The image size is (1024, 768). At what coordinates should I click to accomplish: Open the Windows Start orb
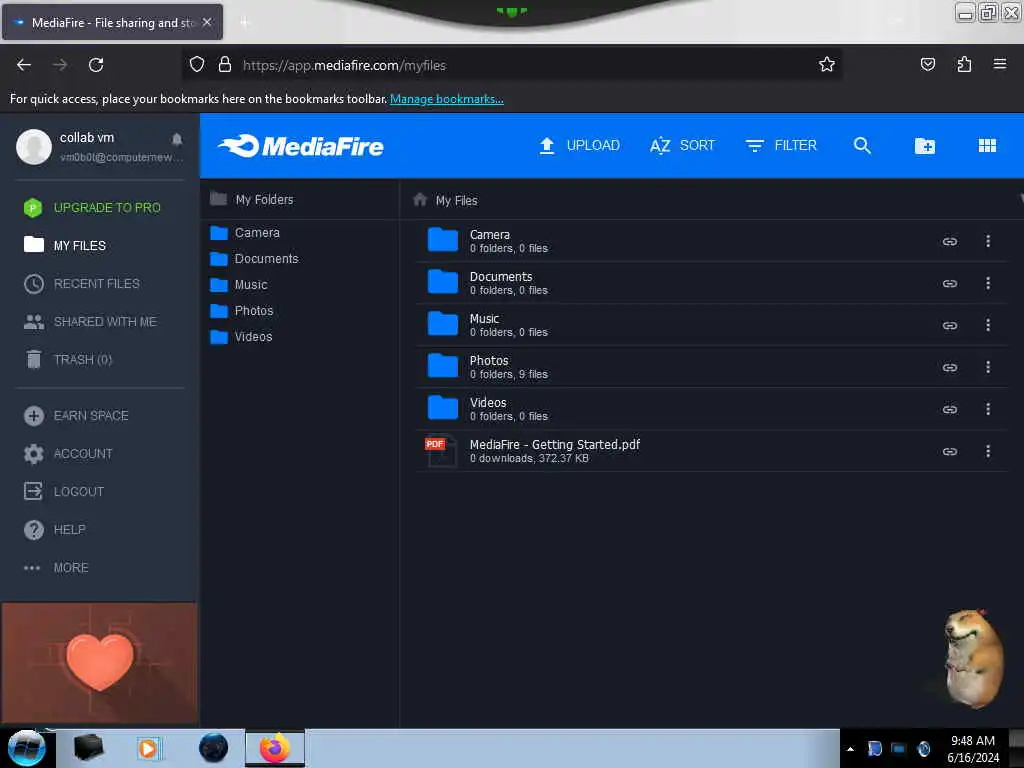(26, 748)
